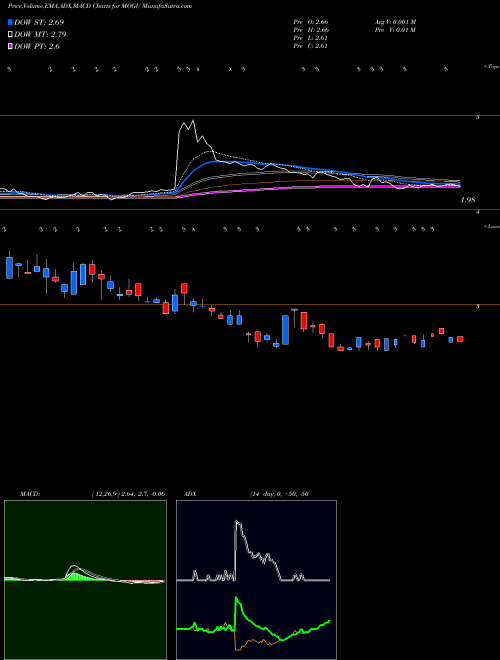The height and width of the screenshot is (660, 500).
Task: Click the white DOW MT legend swatch
Action: point(10,34)
